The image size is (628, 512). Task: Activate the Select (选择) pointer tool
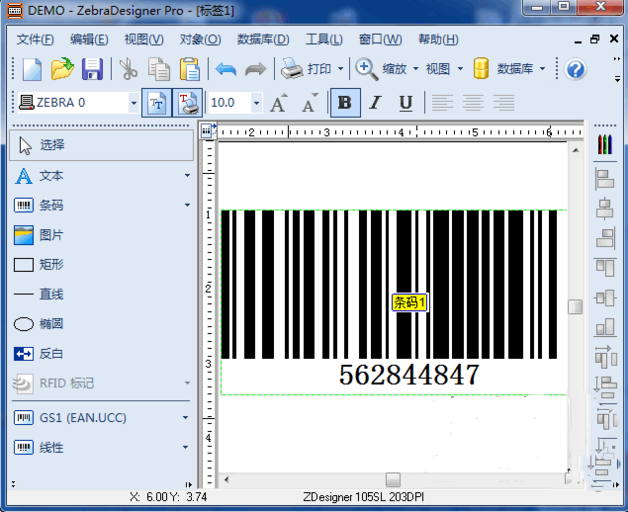[x=101, y=145]
